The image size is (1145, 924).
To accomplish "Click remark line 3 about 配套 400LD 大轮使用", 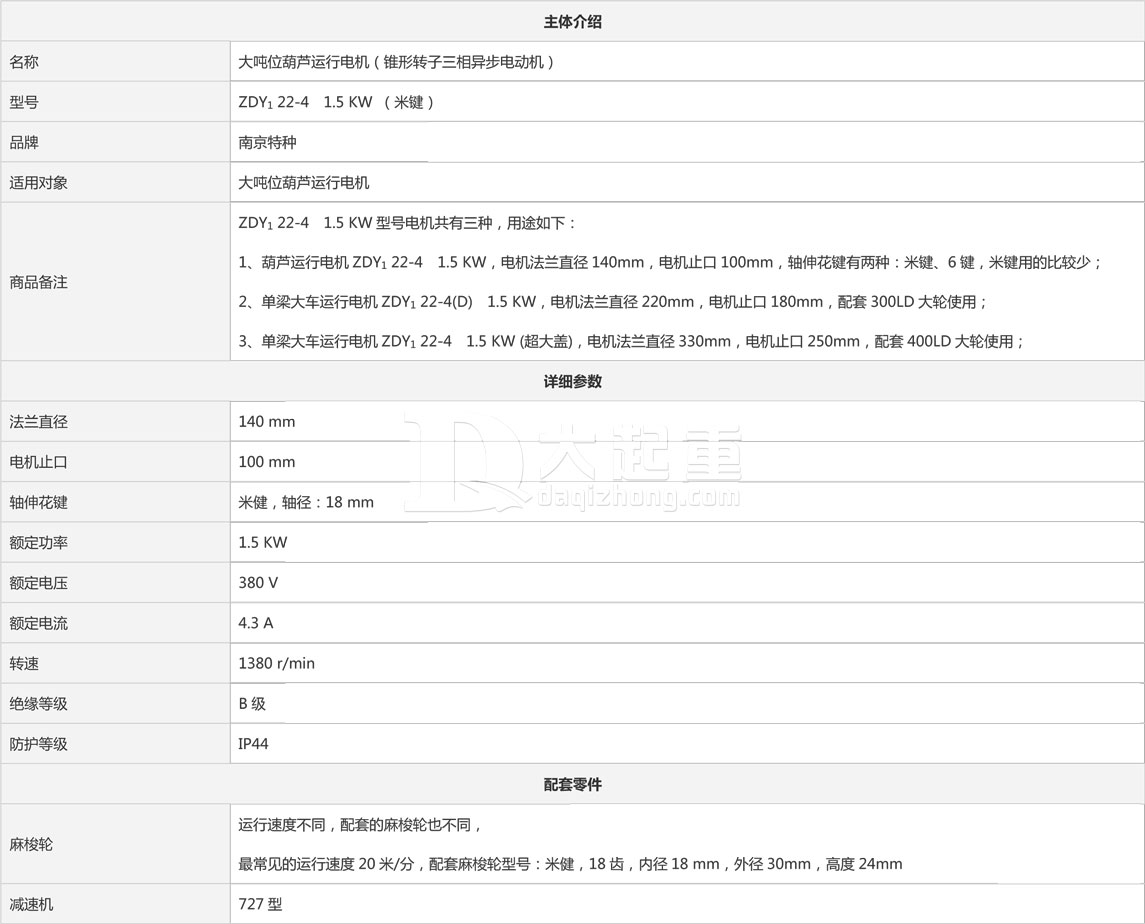I will [x=631, y=341].
